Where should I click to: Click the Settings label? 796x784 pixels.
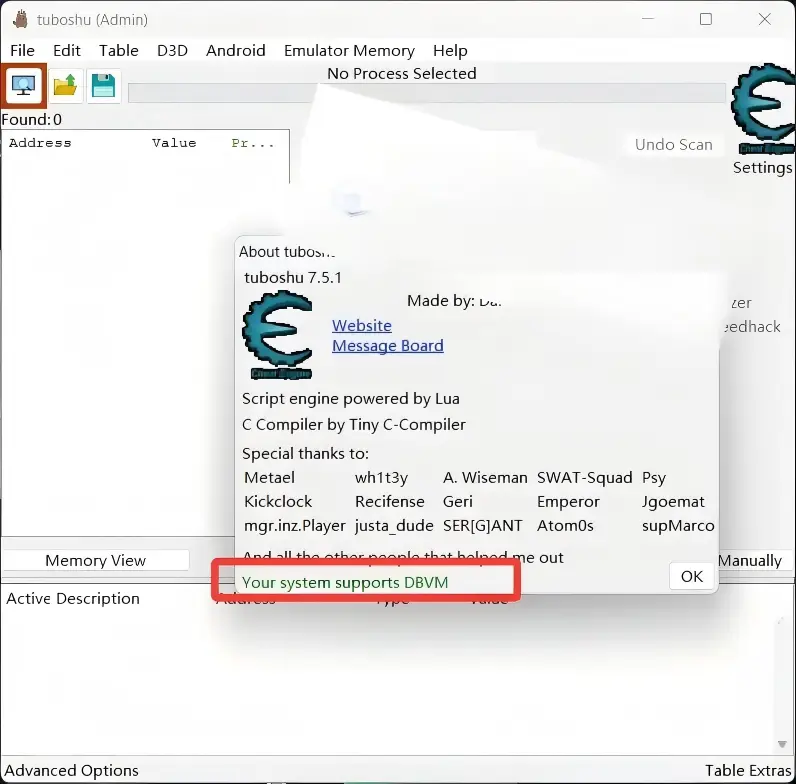point(762,168)
